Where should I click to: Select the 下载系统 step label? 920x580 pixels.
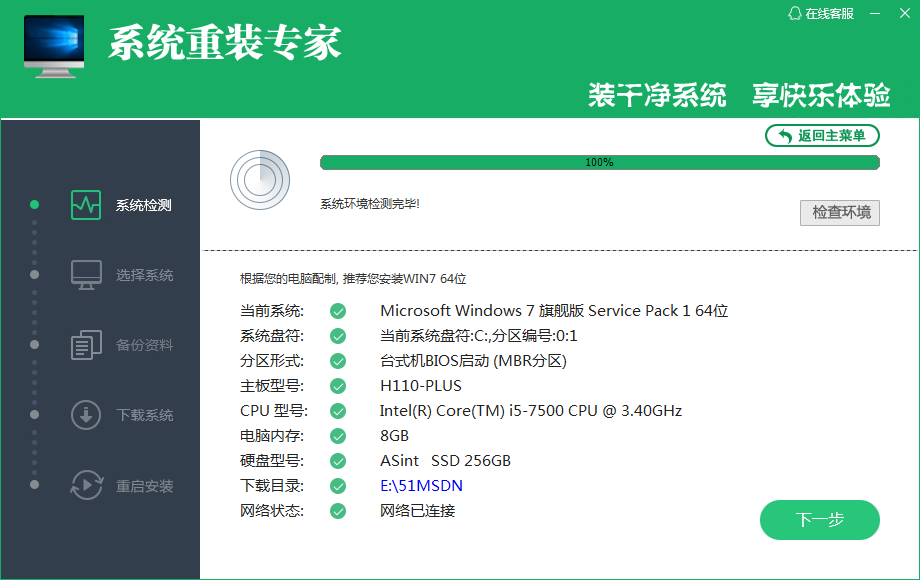point(144,415)
